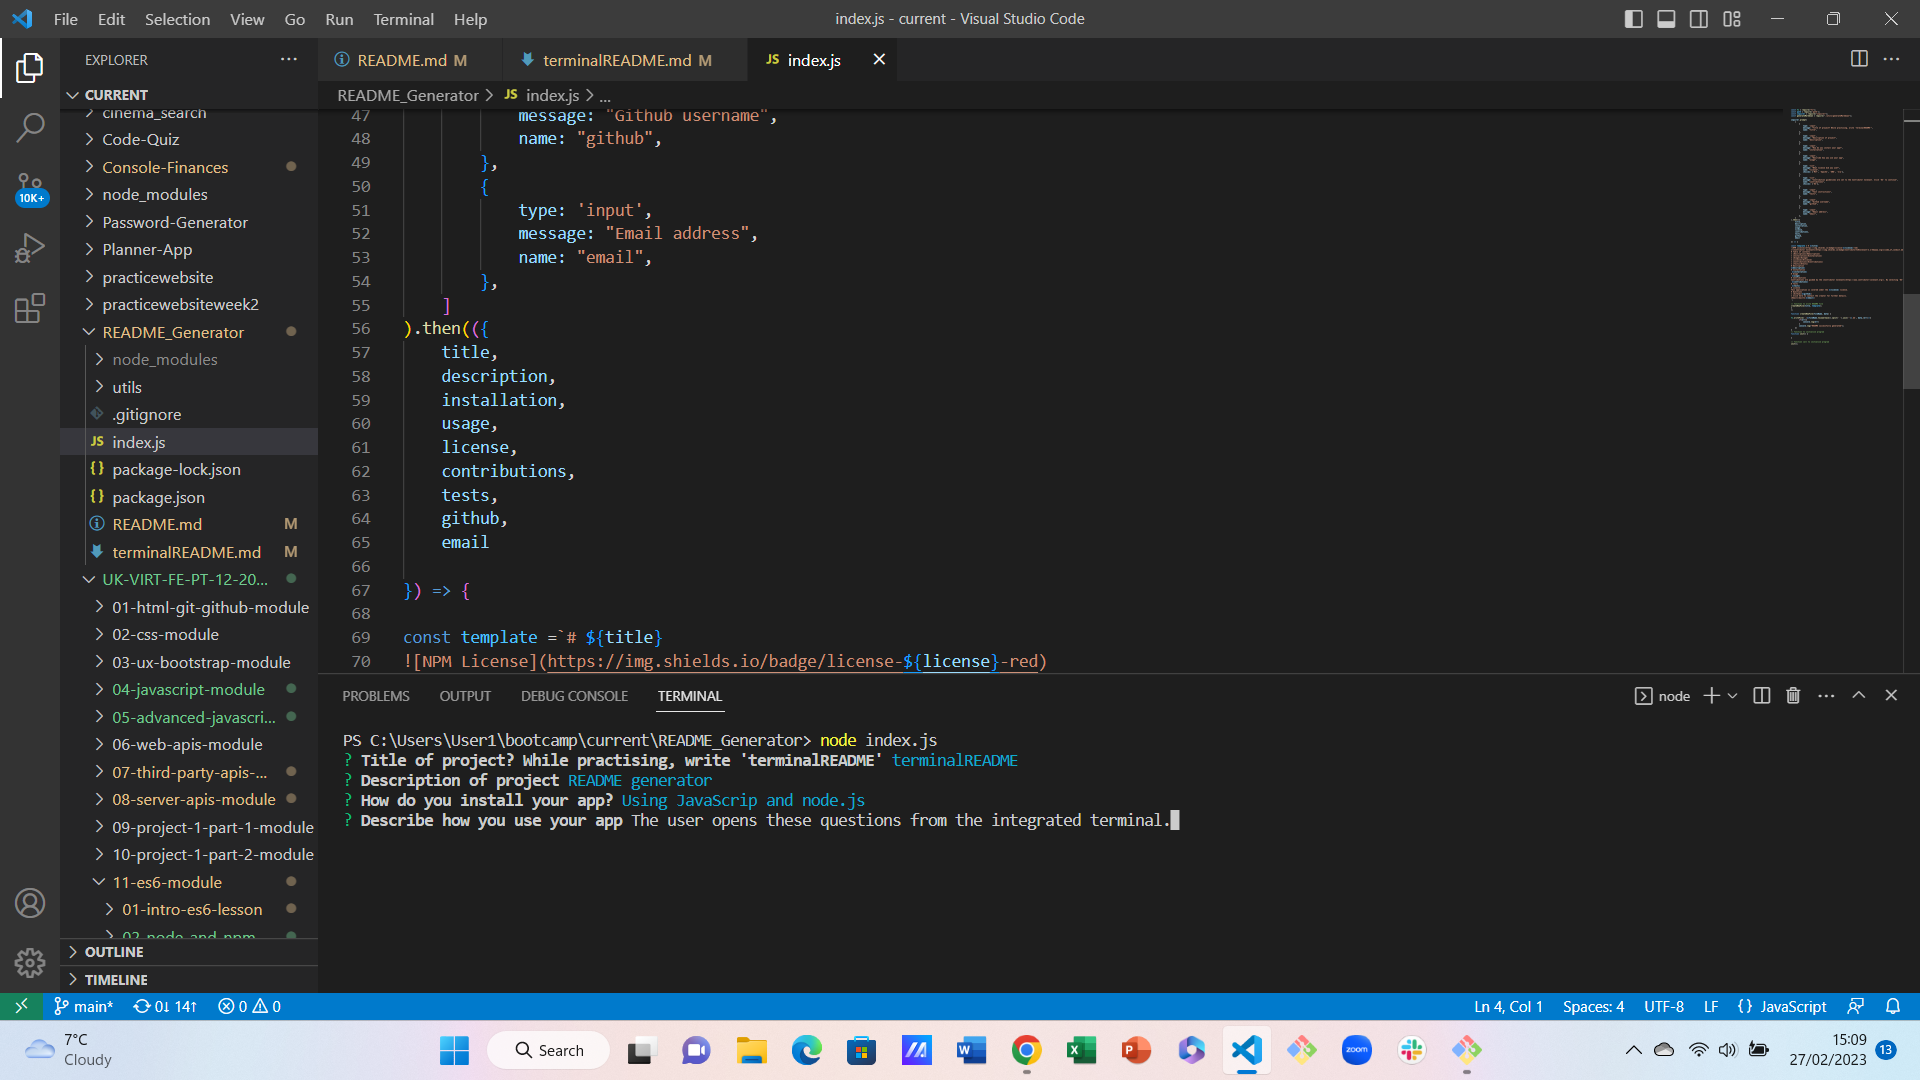
Task: Open terminal panel More Actions ellipsis
Action: pos(1826,696)
